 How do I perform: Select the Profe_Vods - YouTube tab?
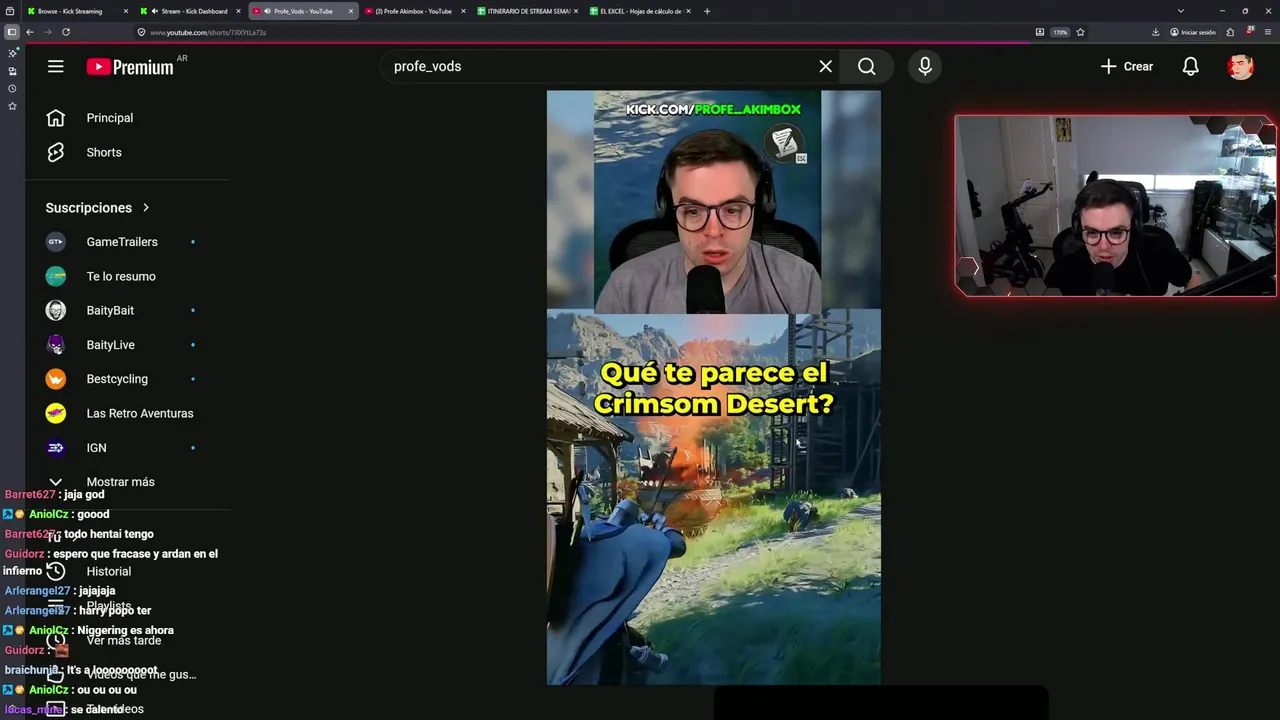(303, 11)
